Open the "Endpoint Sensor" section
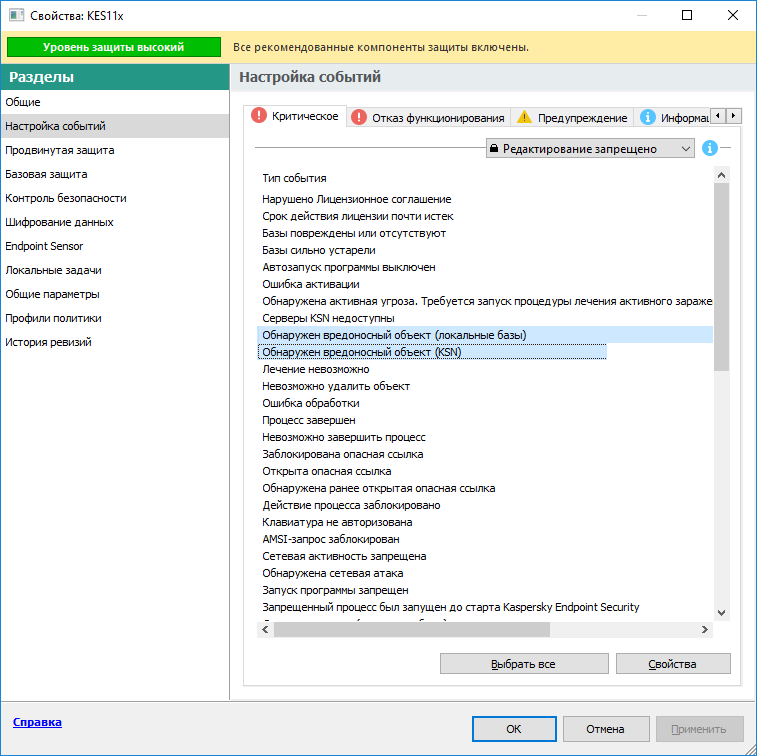757x756 pixels. pyautogui.click(x=115, y=246)
